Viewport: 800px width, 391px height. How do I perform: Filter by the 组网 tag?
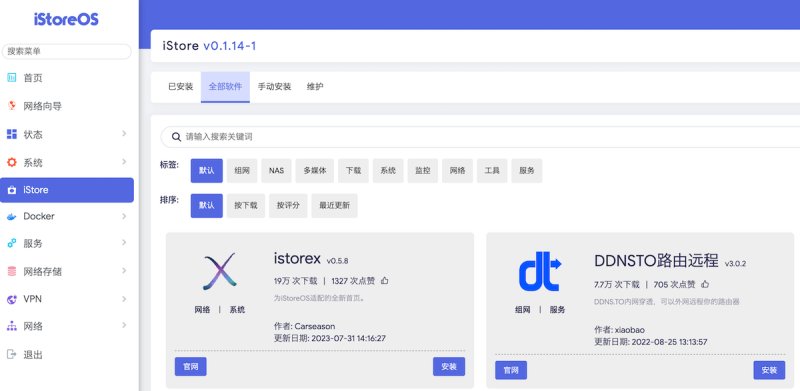(242, 170)
